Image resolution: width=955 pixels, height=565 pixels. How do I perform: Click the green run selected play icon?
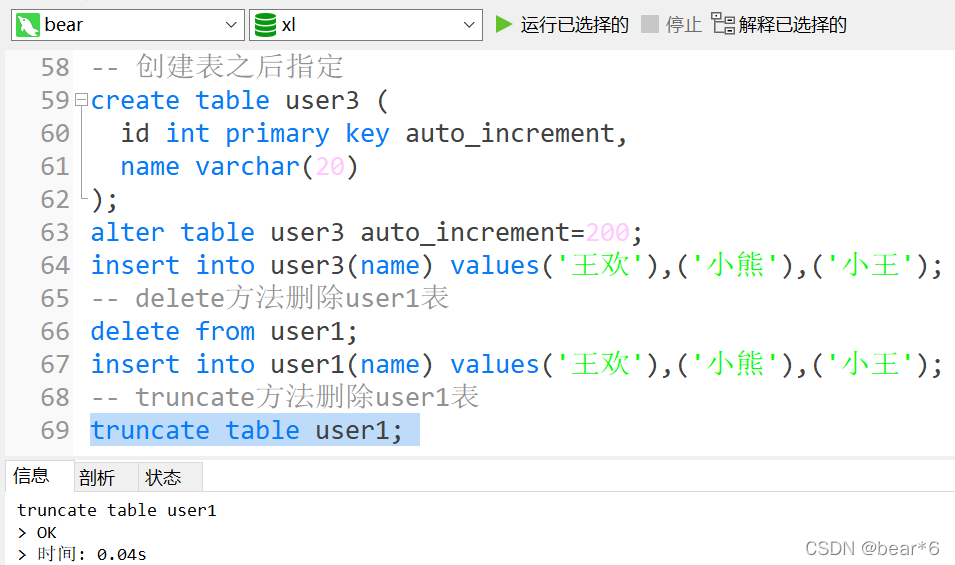pos(503,24)
